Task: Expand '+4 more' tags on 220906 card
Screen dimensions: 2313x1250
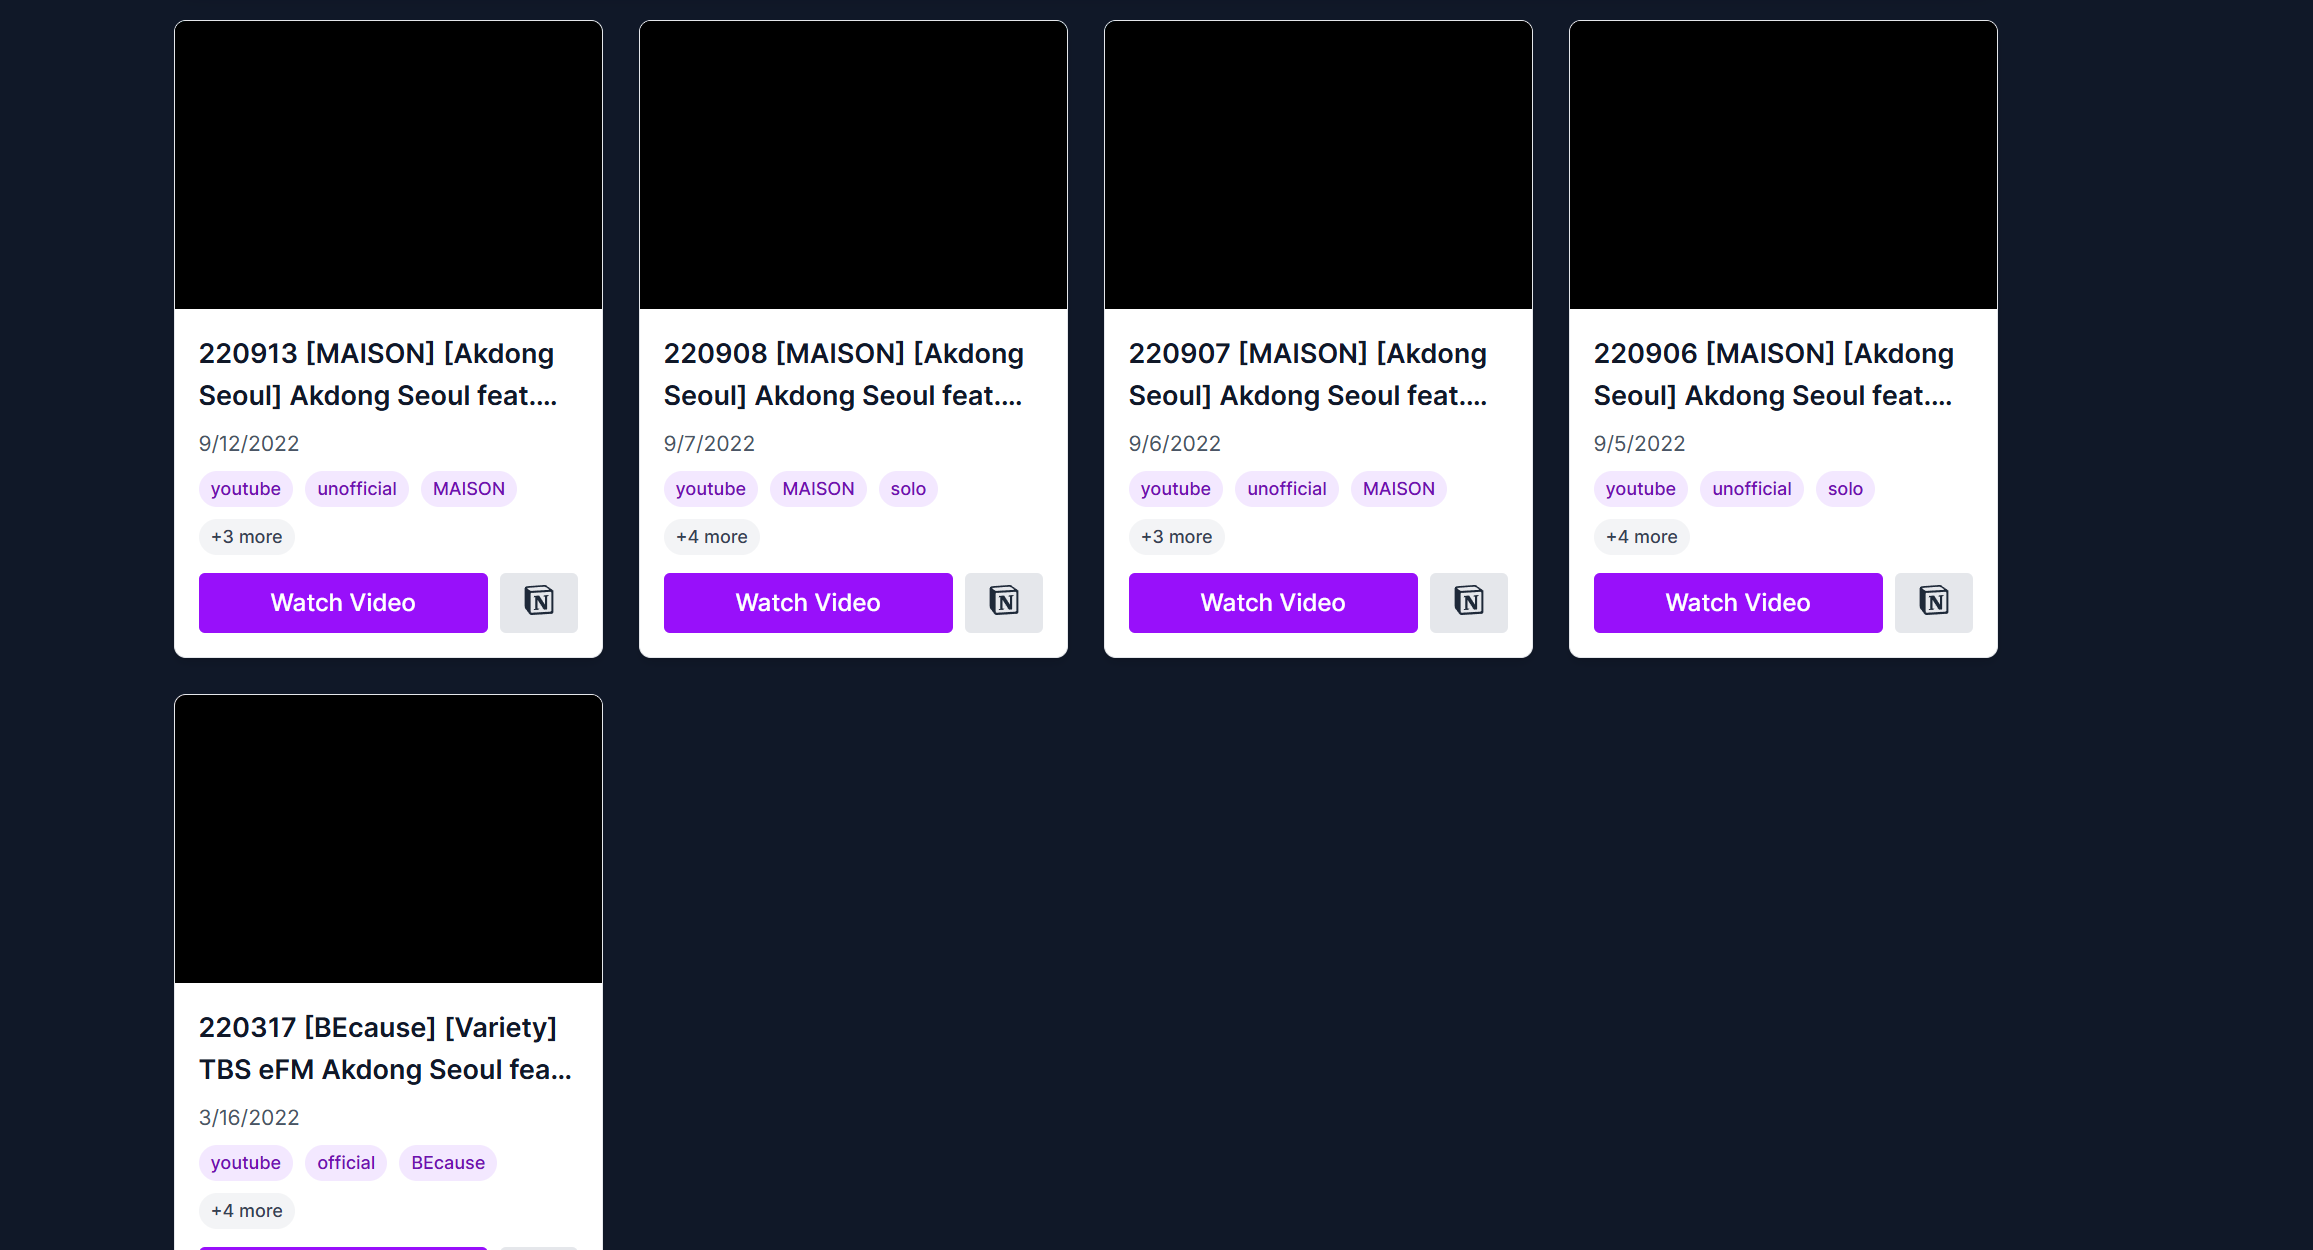Action: (x=1641, y=537)
